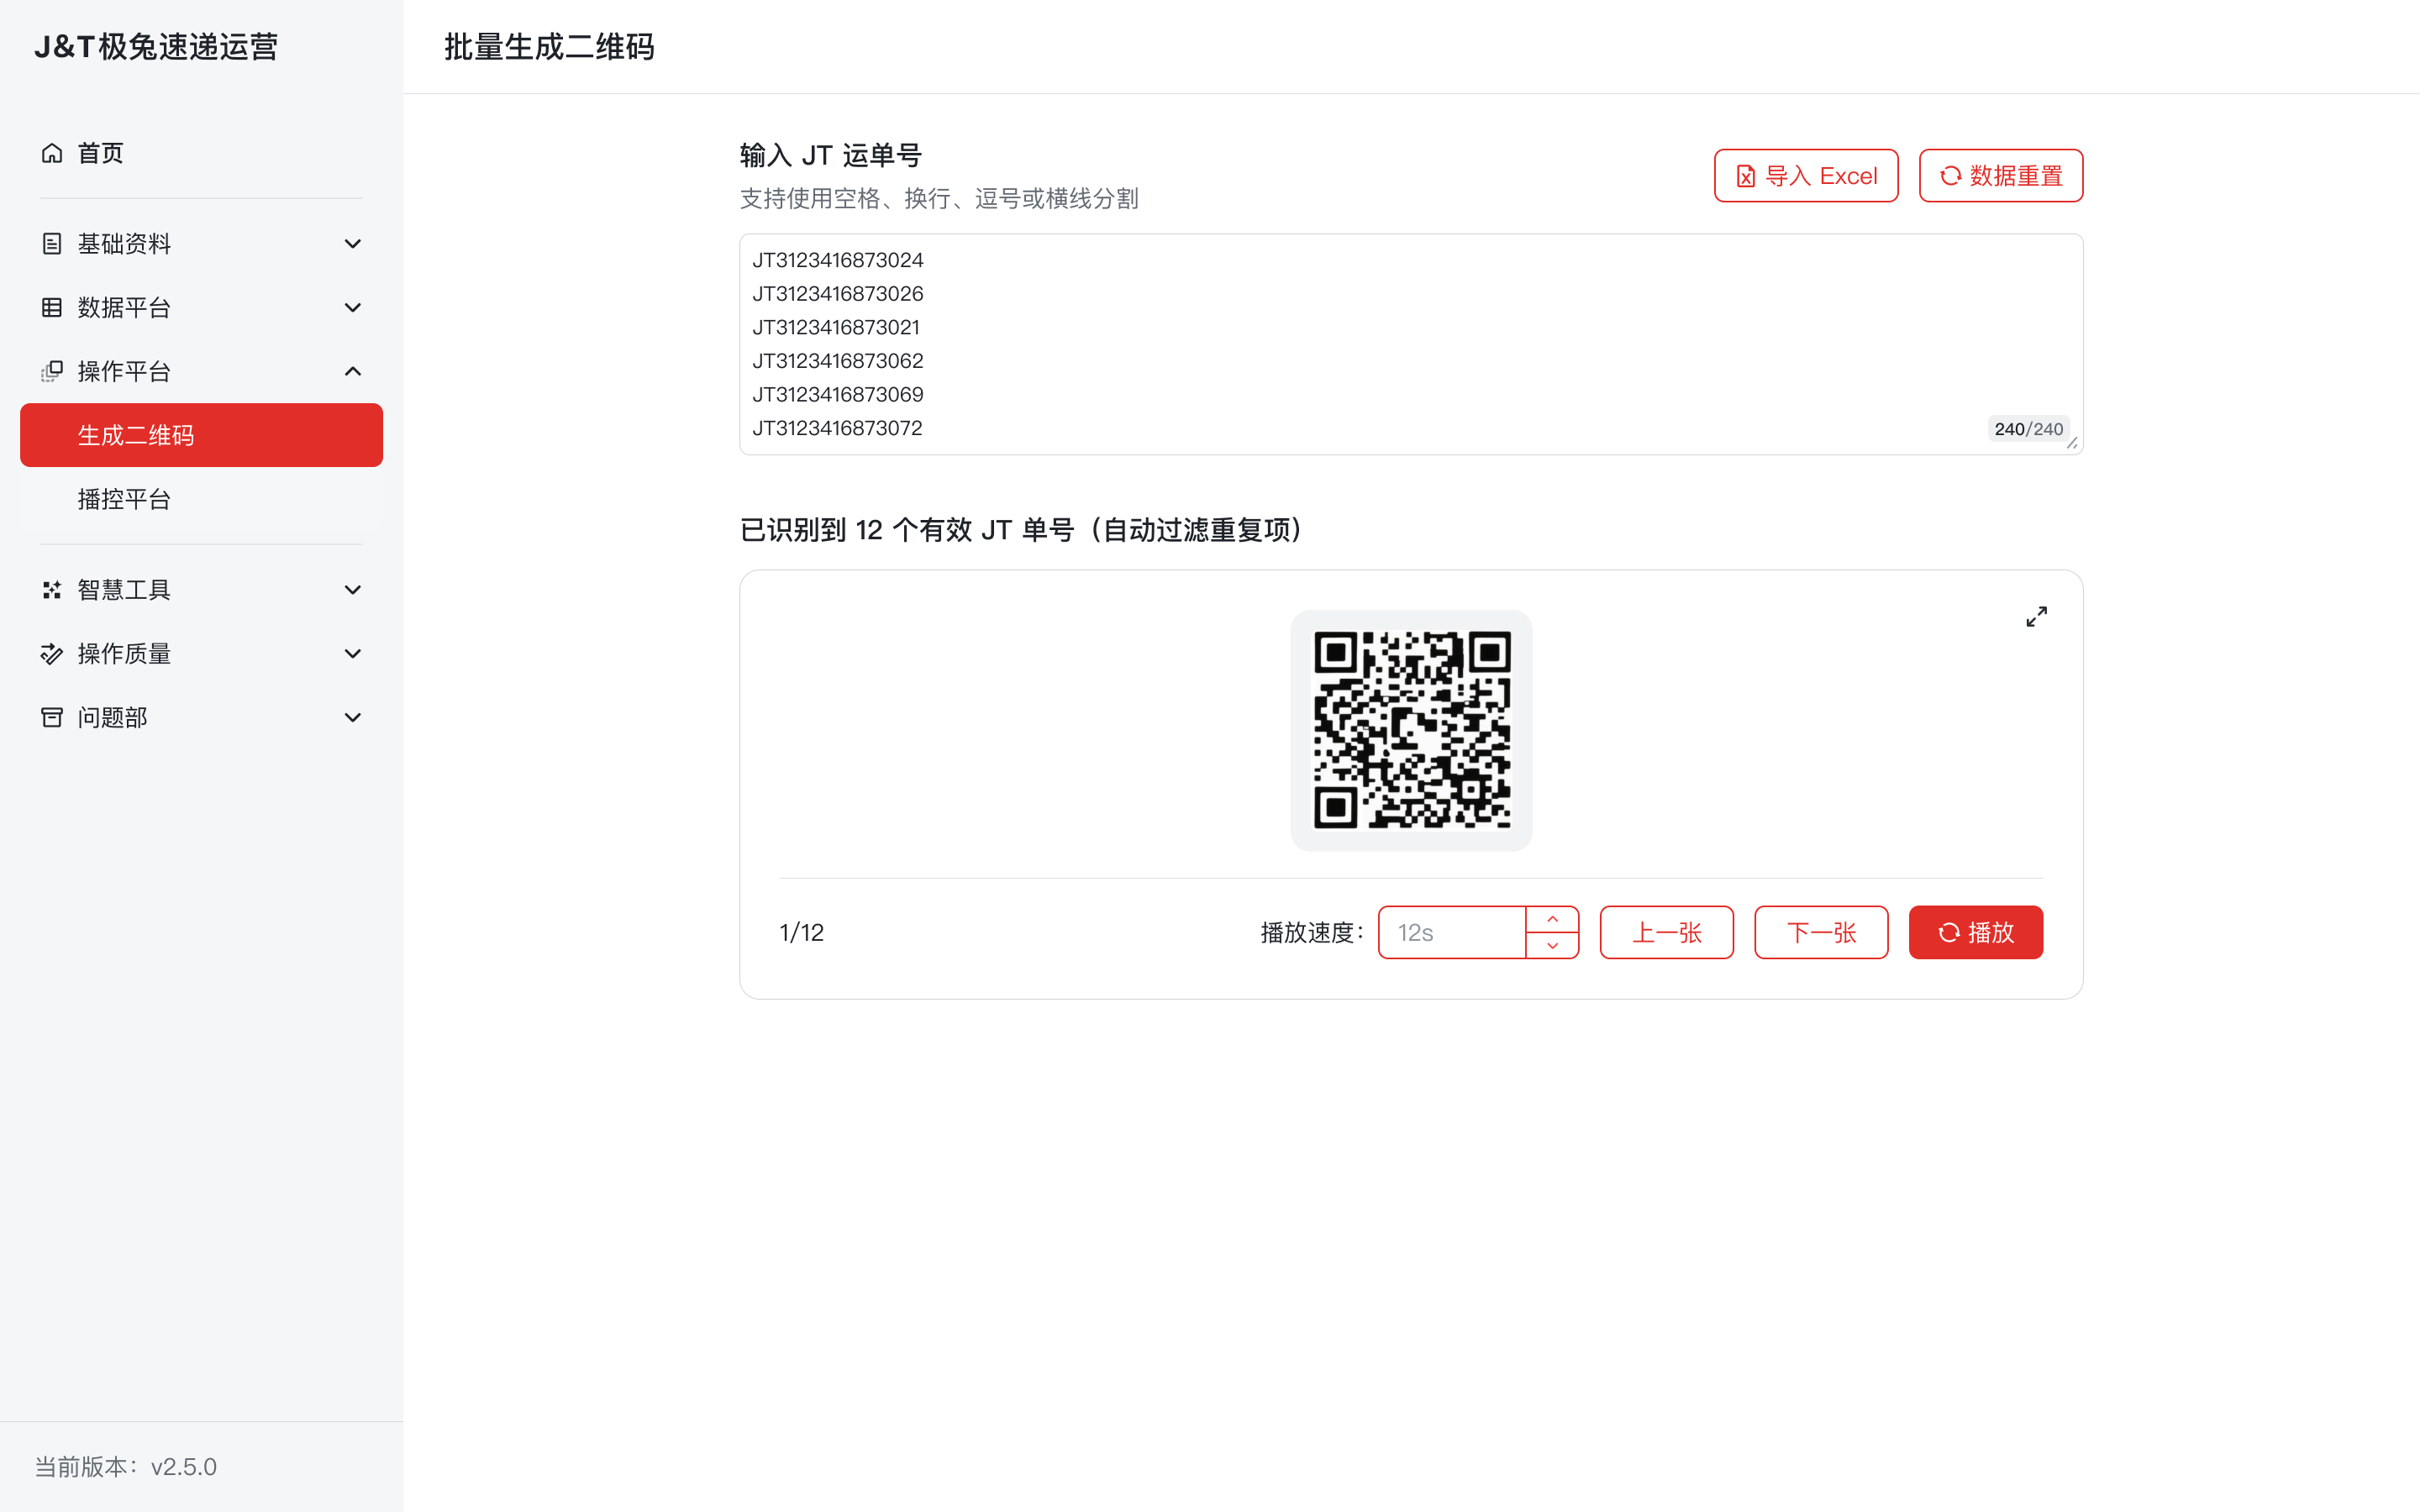
Task: Start QR playback with 播放 button
Action: tap(1975, 932)
